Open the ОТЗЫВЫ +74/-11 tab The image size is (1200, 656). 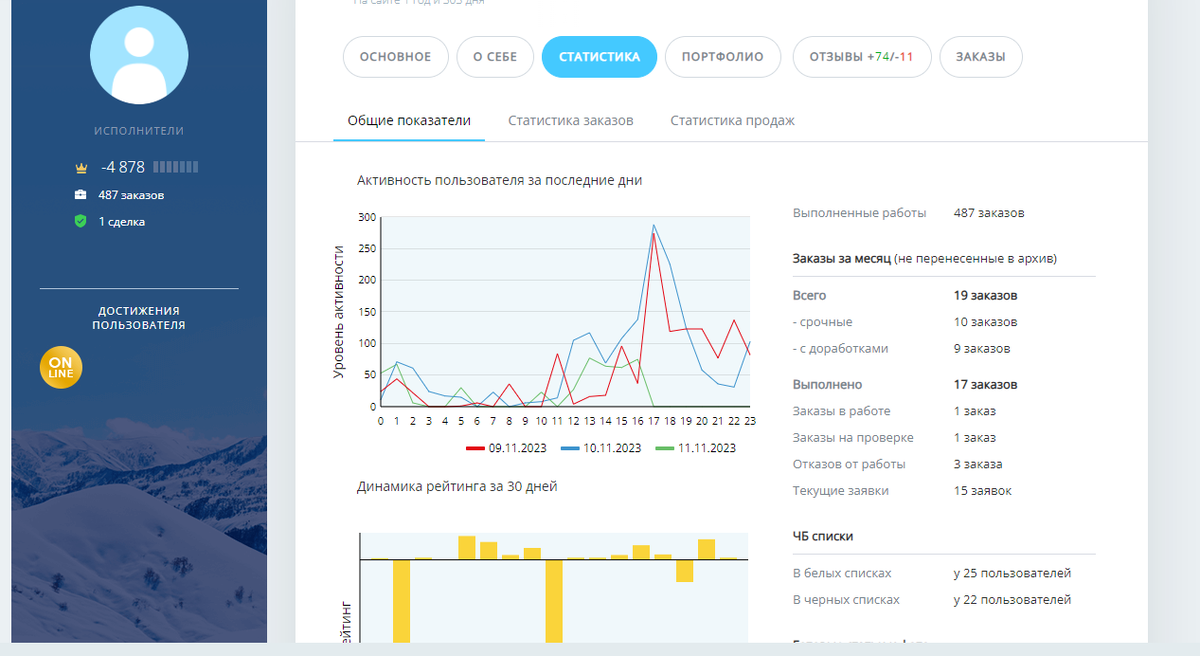[x=862, y=57]
